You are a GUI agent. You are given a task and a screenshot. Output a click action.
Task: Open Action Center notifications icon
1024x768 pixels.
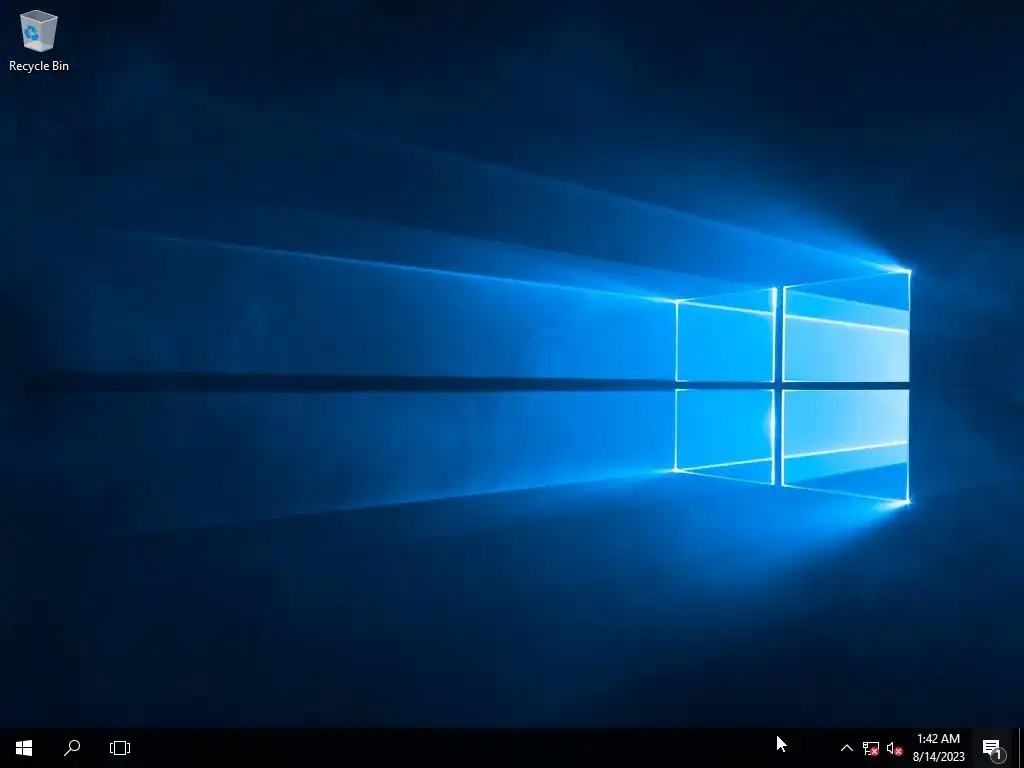click(992, 748)
